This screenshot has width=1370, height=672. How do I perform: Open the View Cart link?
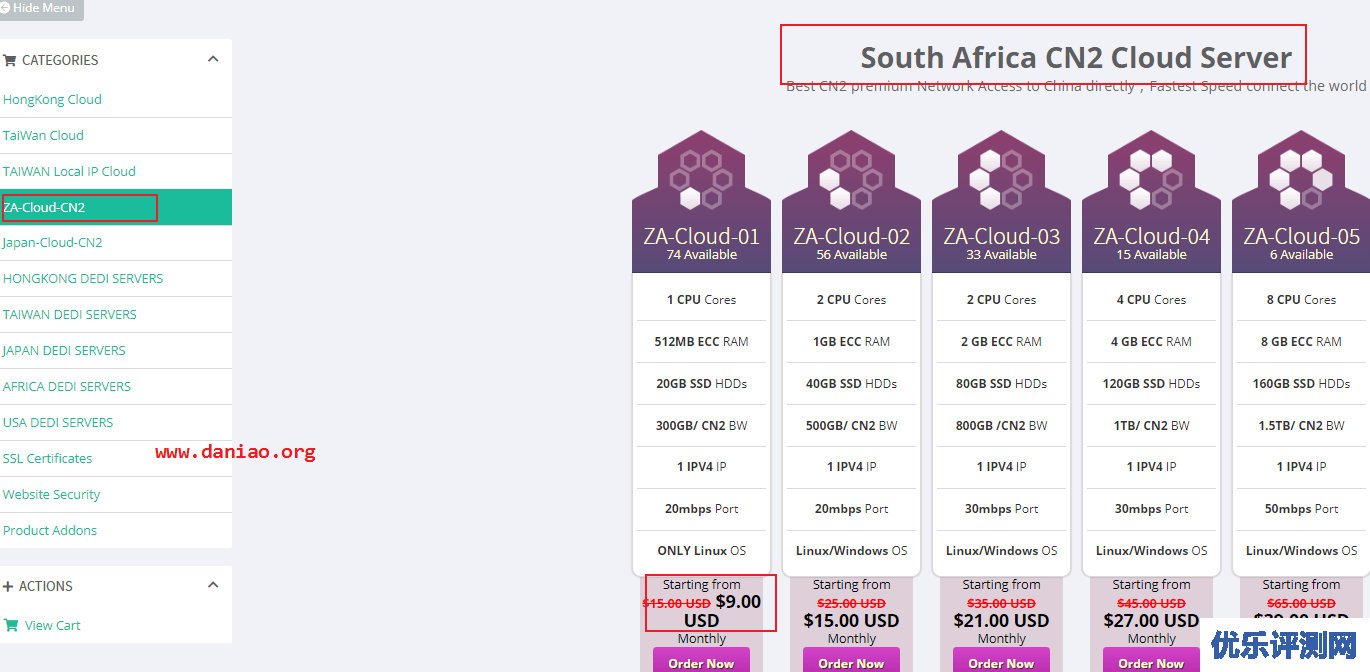(53, 625)
